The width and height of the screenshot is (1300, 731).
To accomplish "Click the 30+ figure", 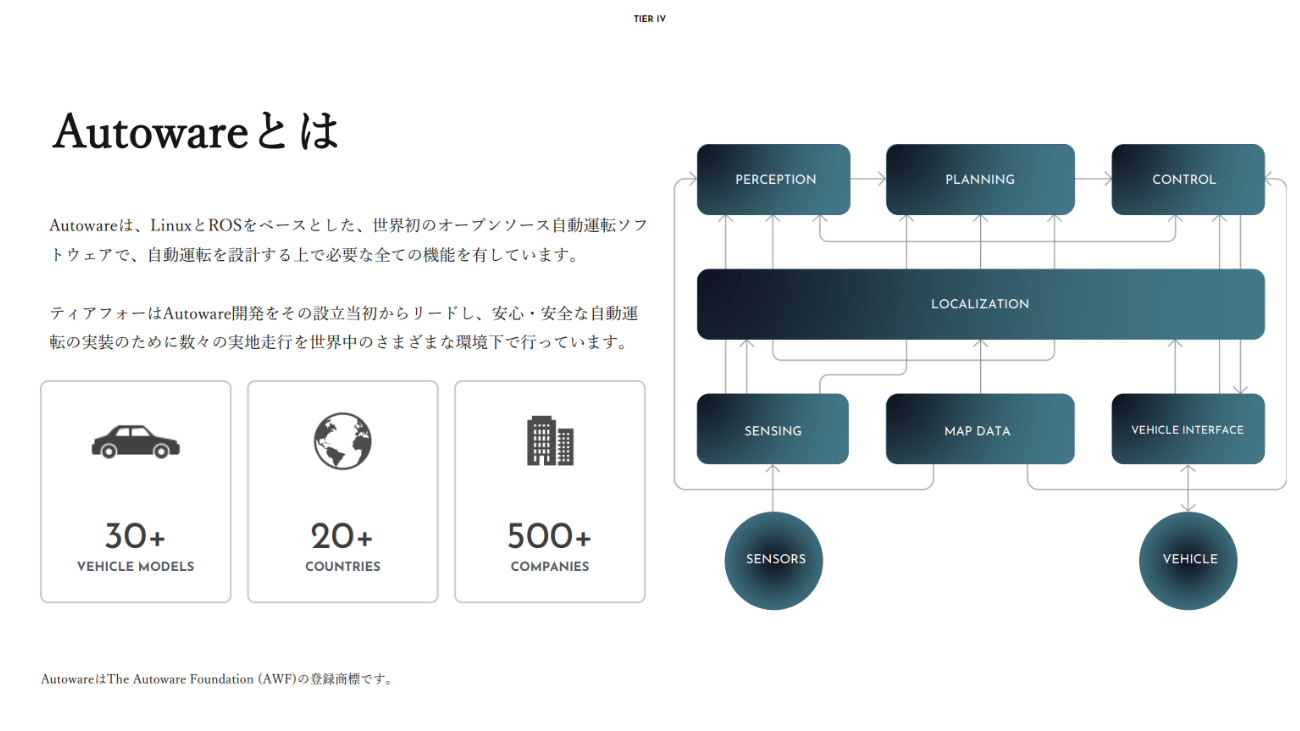I will 135,537.
